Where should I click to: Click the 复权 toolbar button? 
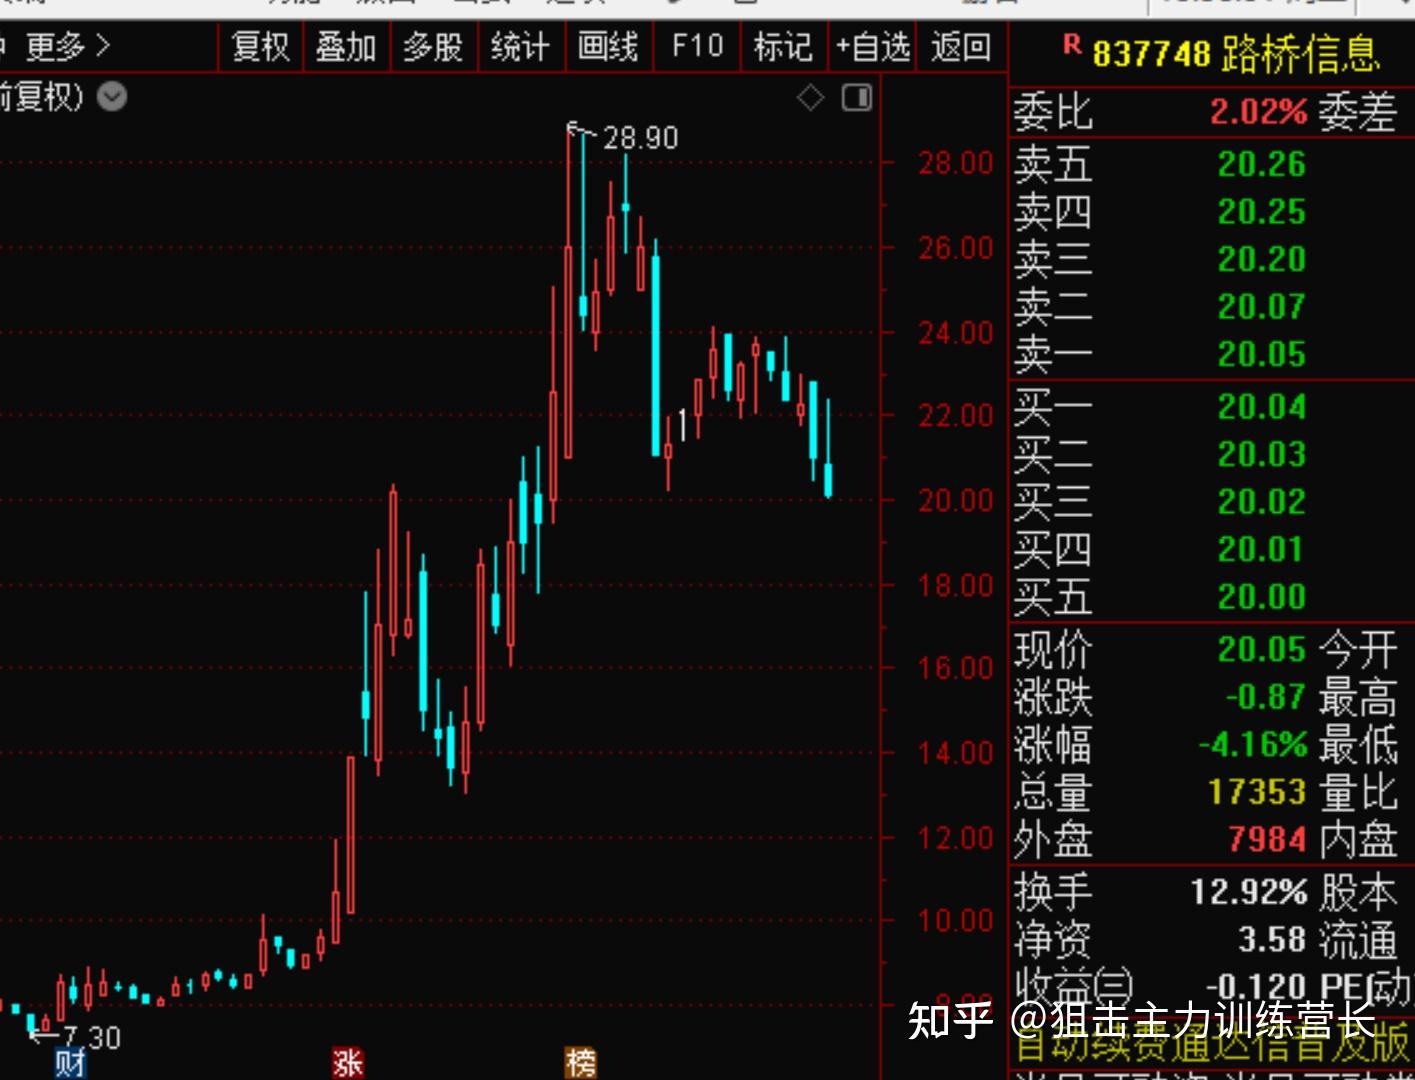(260, 47)
